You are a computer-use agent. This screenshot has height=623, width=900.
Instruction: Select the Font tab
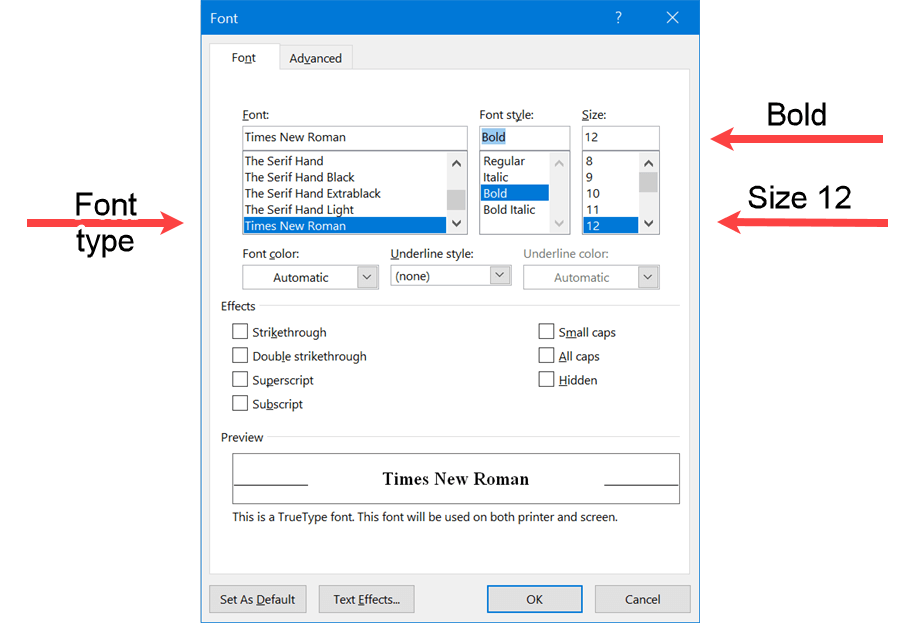point(244,57)
